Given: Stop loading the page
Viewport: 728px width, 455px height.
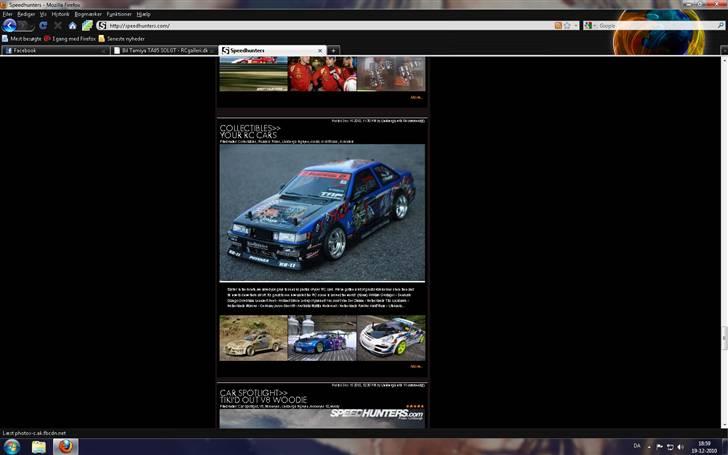Looking at the screenshot, I should pos(56,25).
